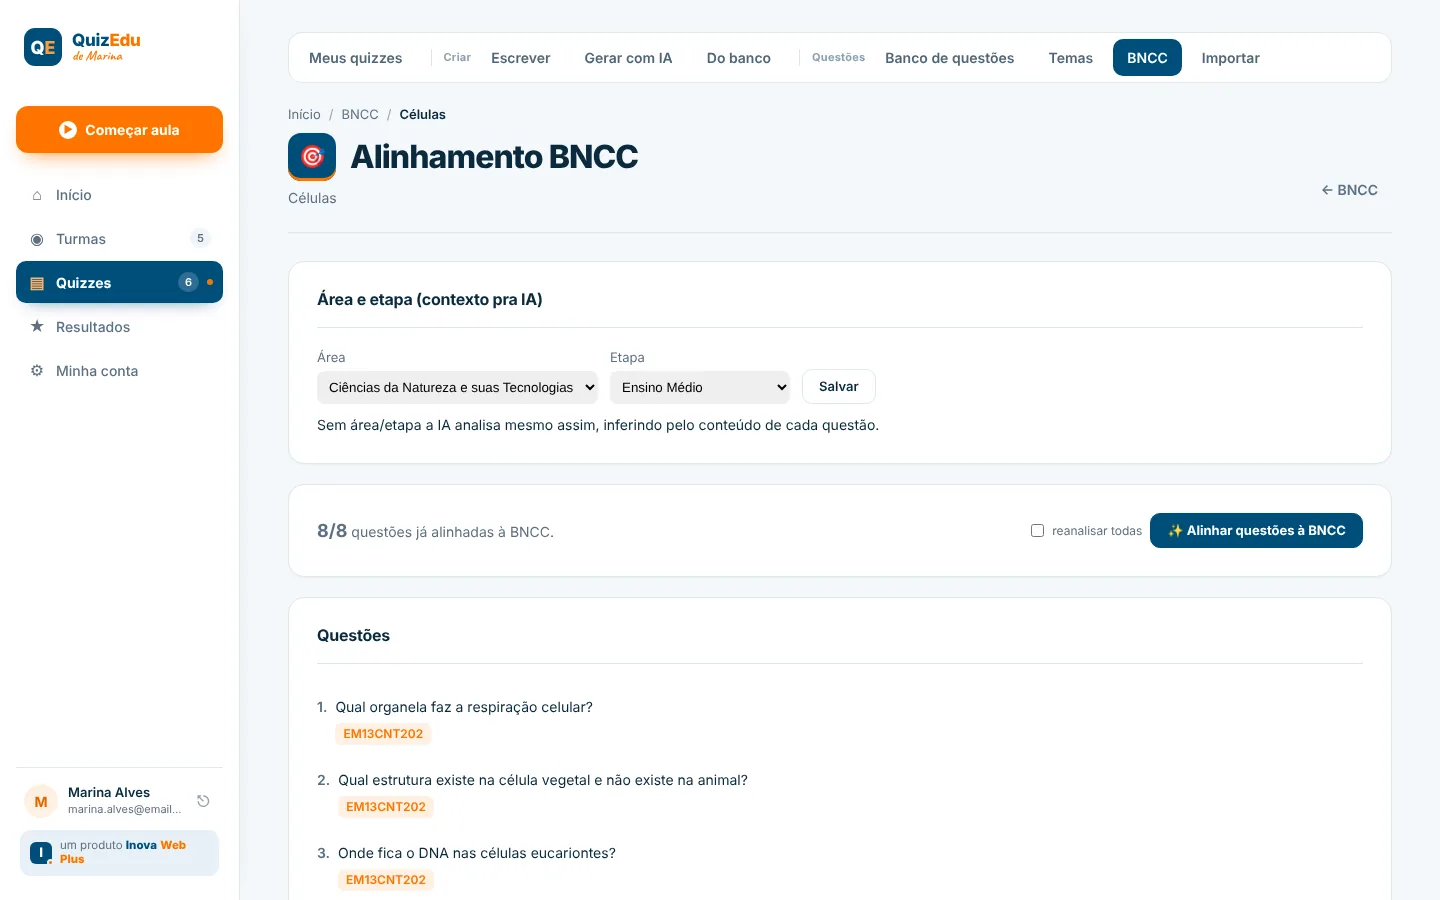Click the Início sidebar item

click(119, 195)
